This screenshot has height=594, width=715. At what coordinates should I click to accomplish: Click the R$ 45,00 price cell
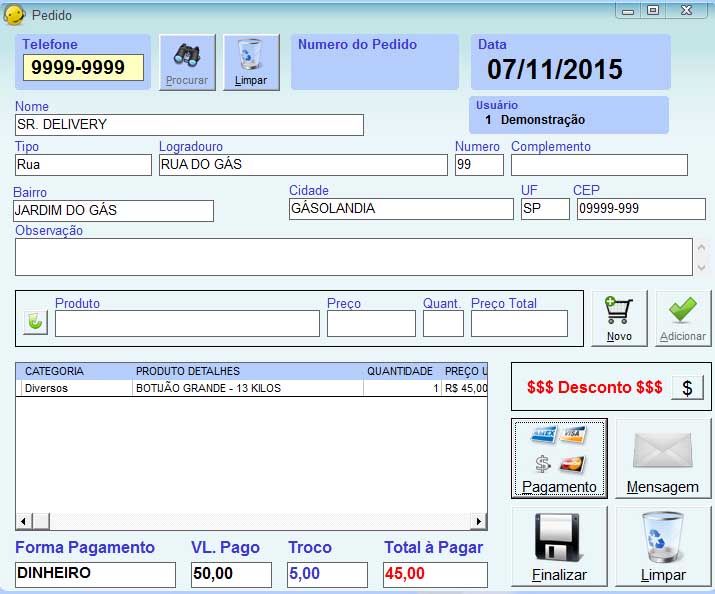point(466,388)
